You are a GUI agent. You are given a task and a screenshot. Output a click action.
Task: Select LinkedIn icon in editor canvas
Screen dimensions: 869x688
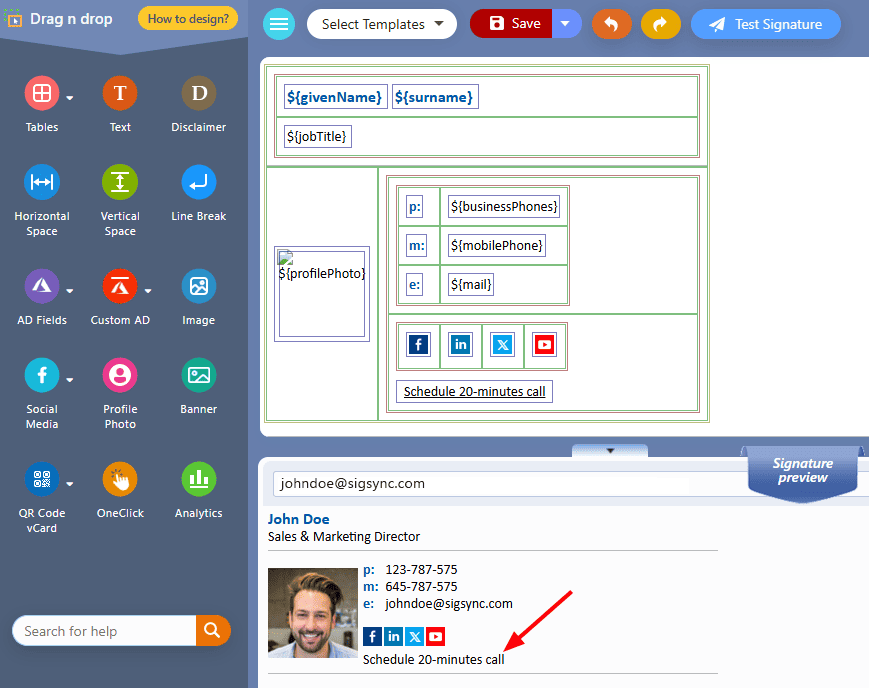(461, 345)
